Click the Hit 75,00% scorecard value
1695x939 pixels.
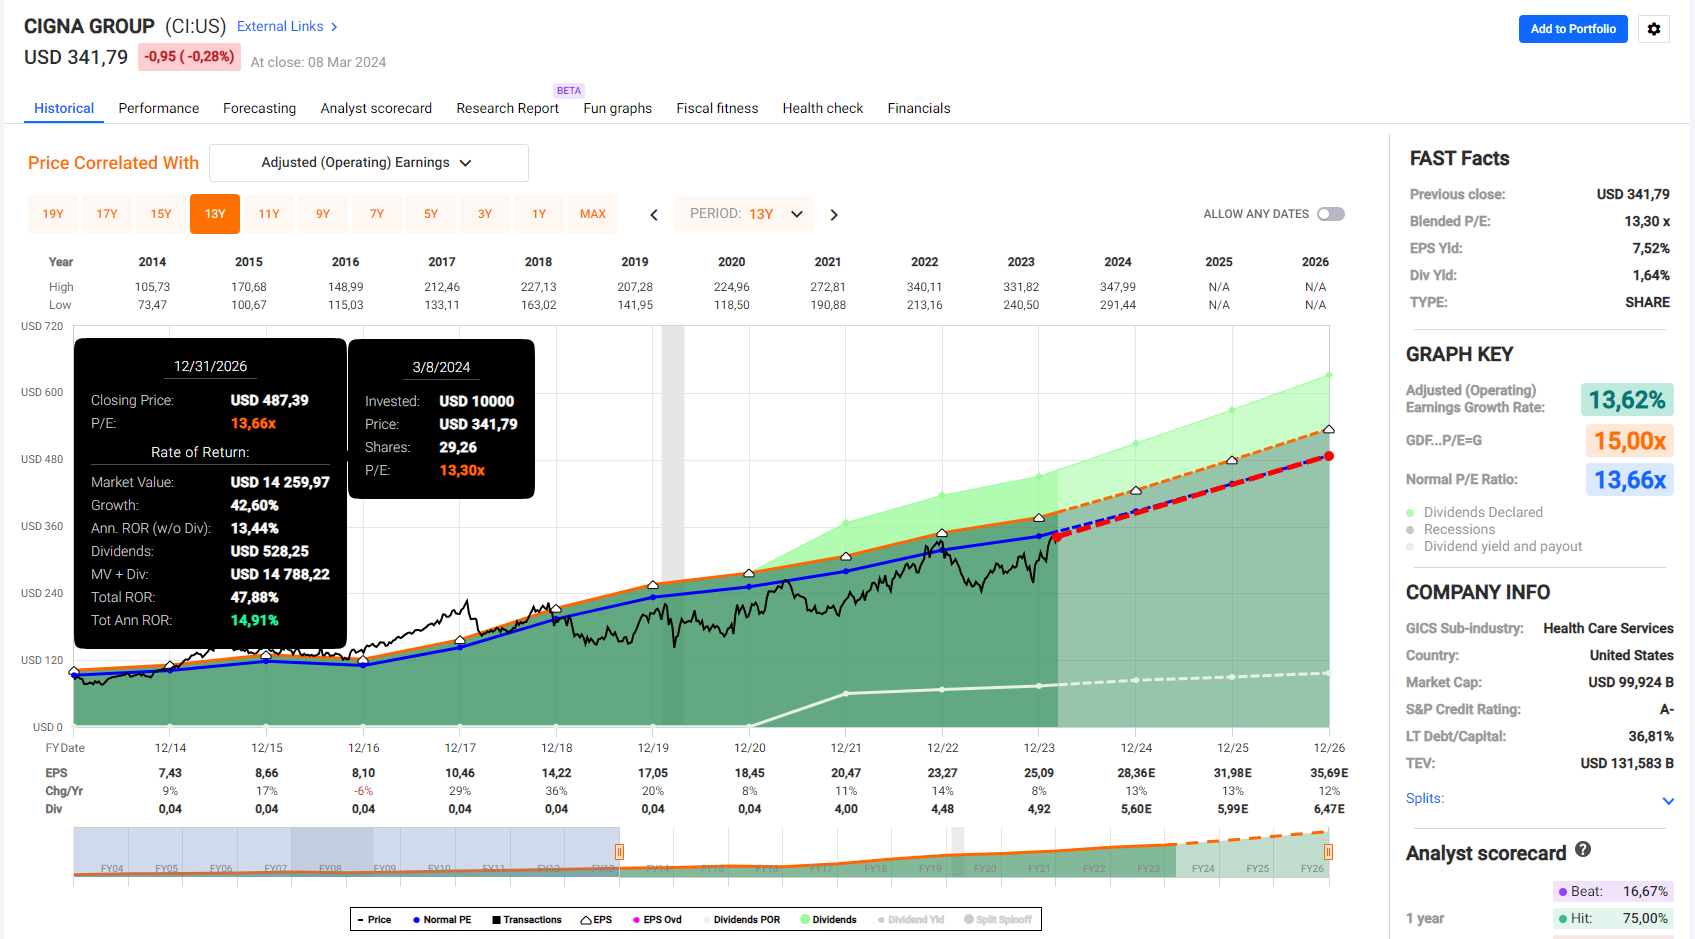coord(1613,919)
